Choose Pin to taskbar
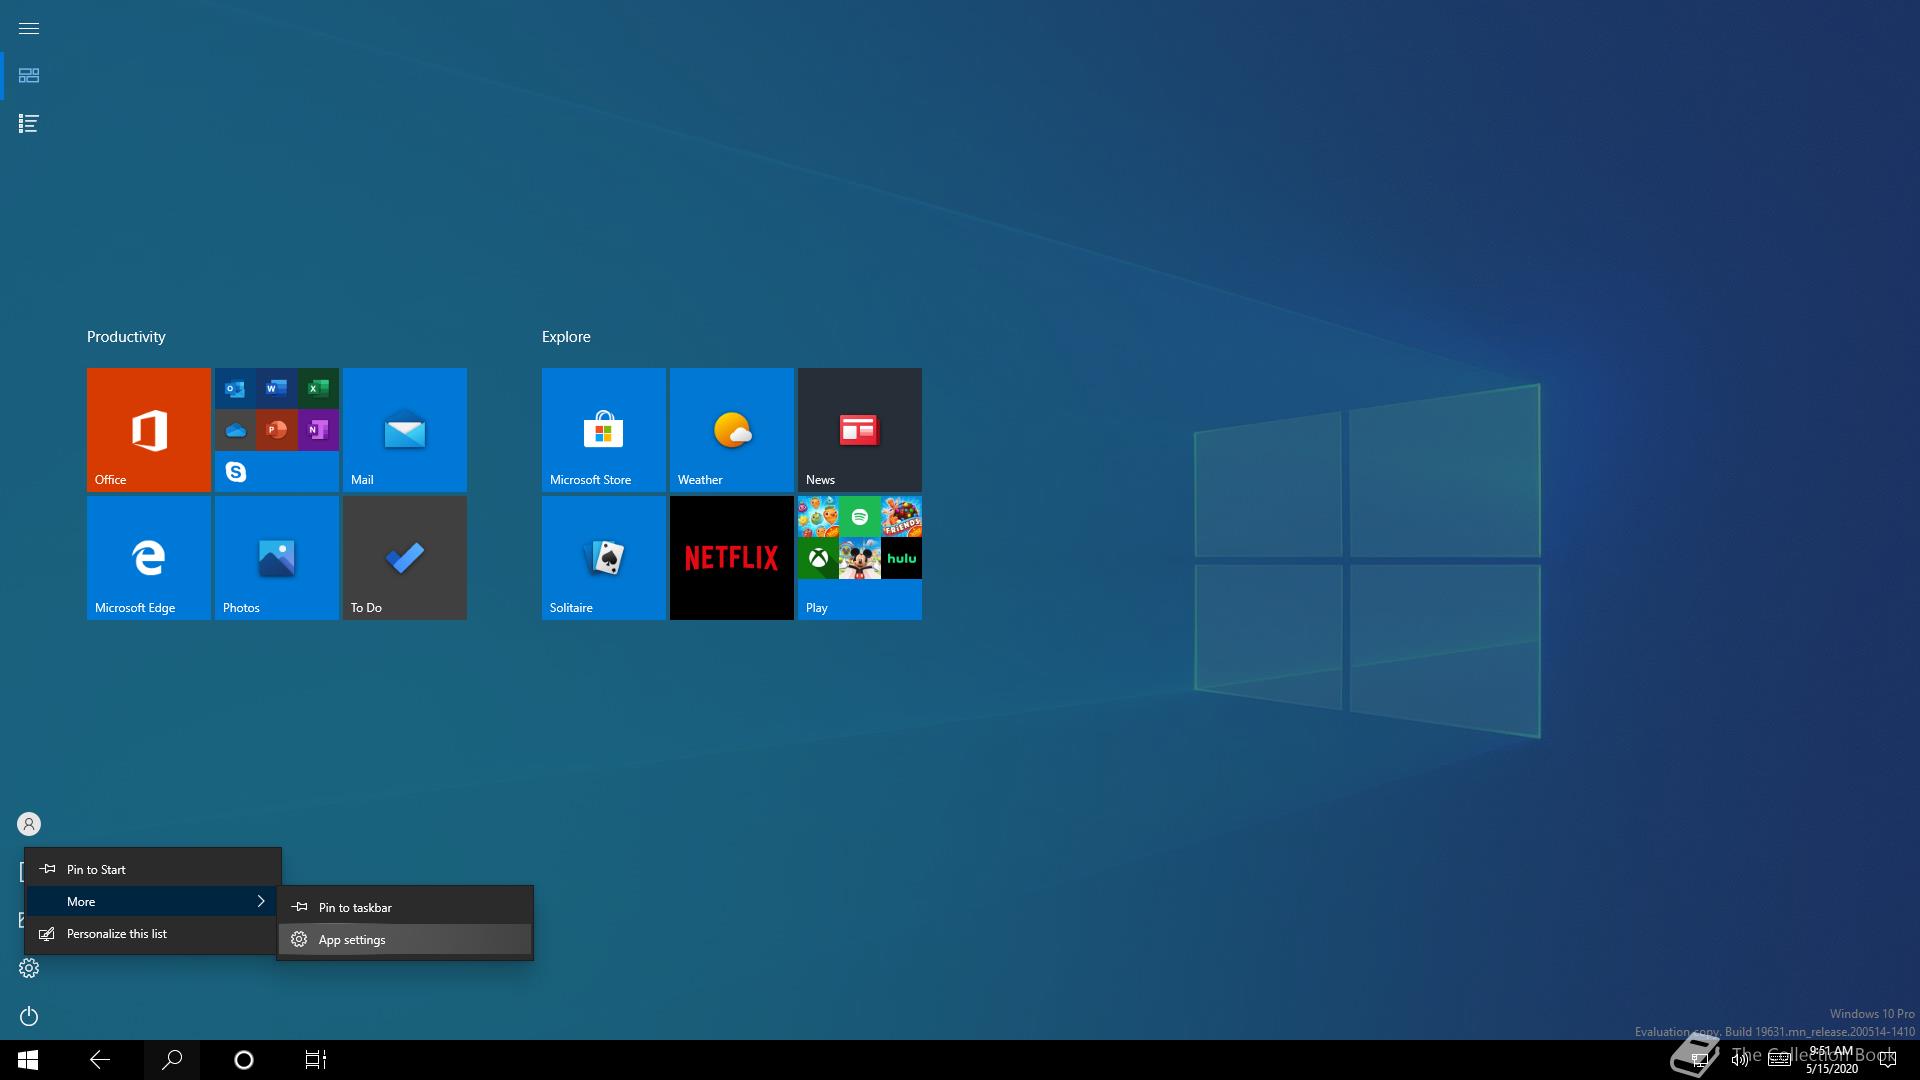Viewport: 1920px width, 1080px height. [x=405, y=908]
